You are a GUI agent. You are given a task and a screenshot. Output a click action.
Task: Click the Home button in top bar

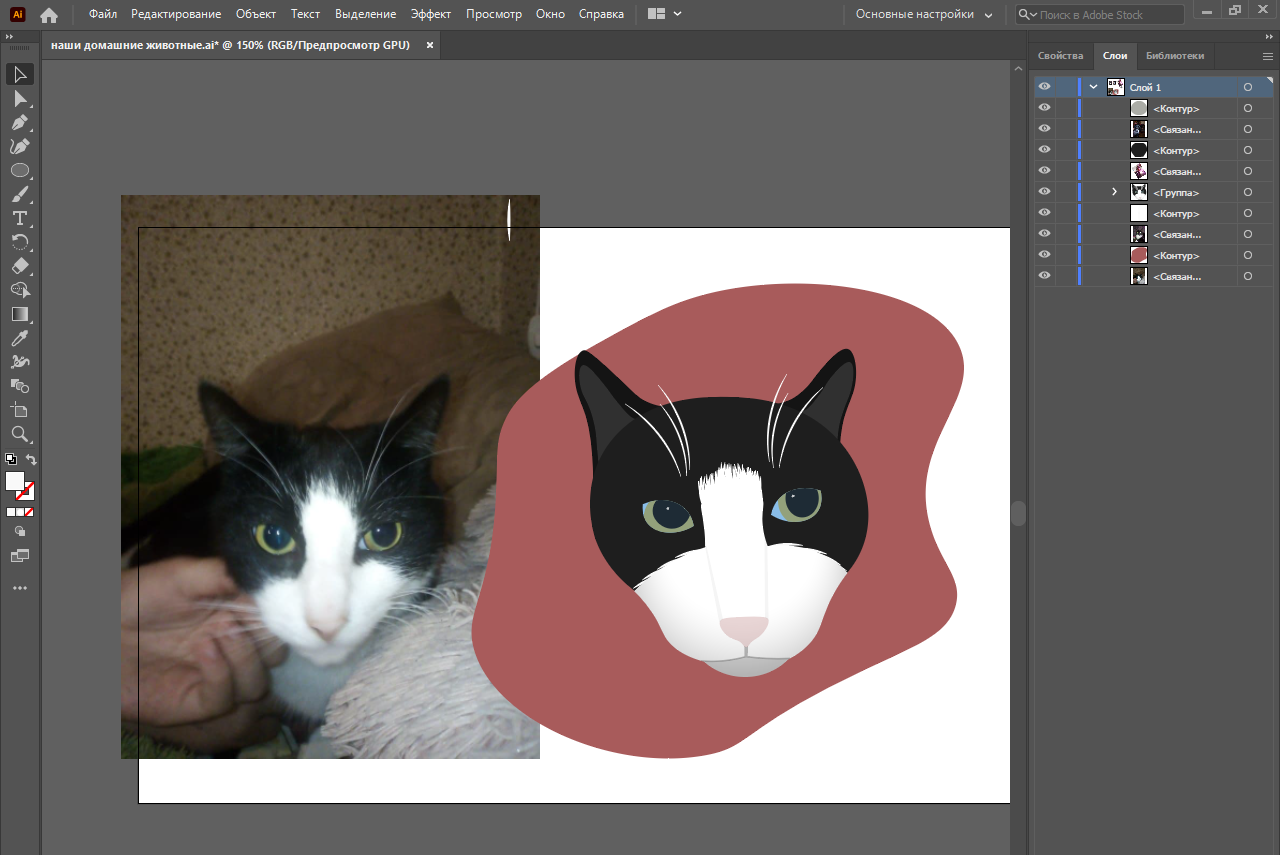click(49, 15)
